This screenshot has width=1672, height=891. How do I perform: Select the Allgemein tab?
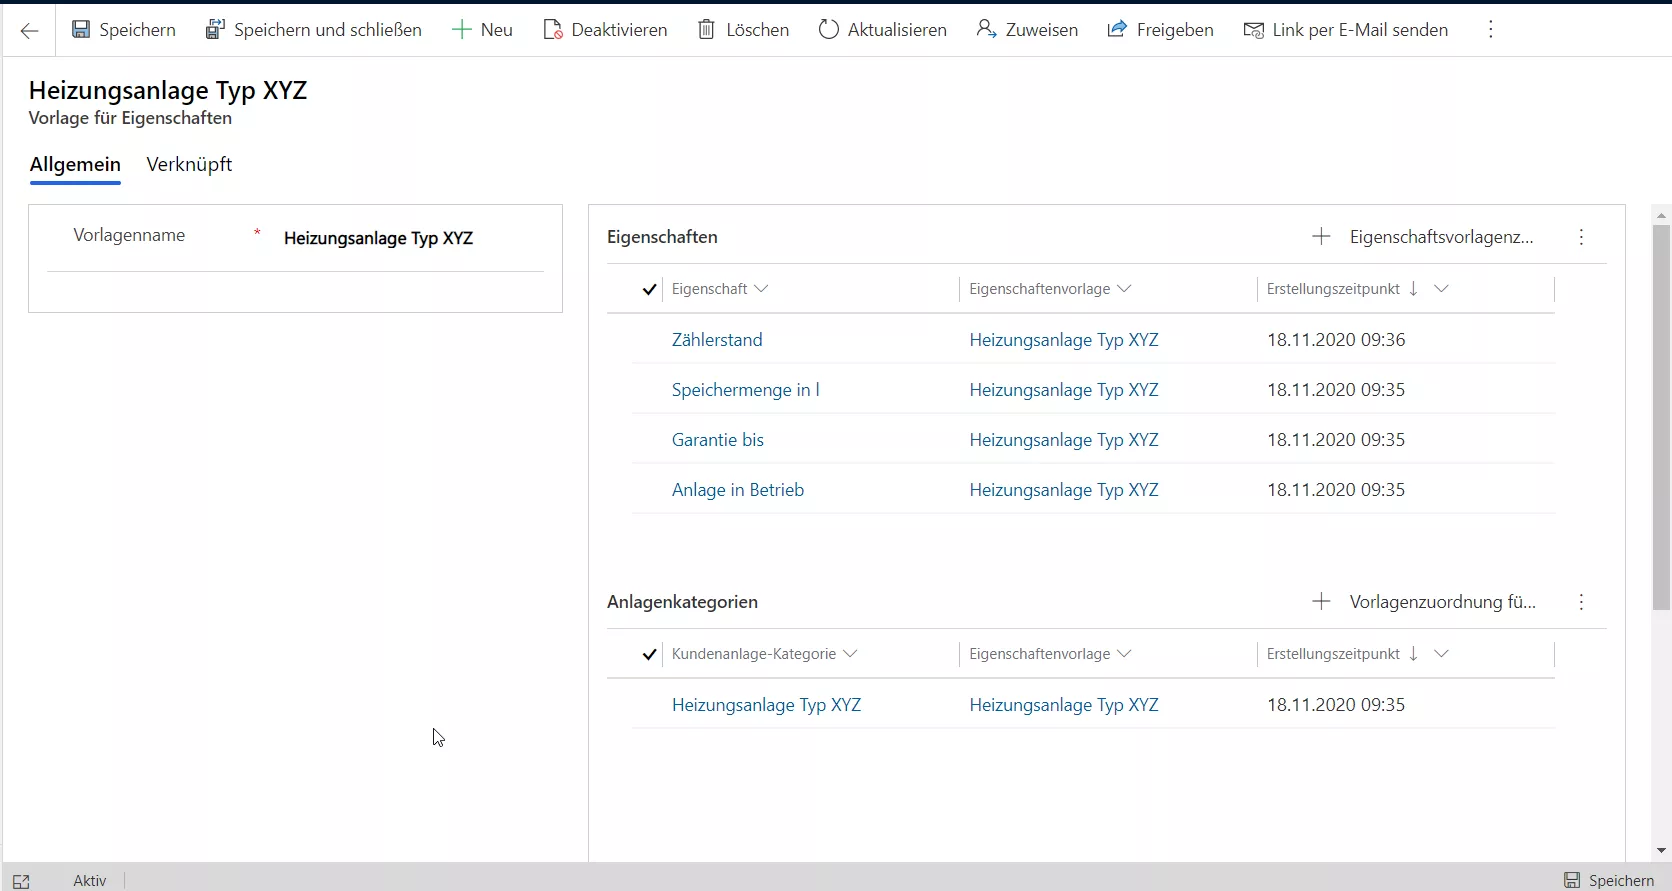75,164
